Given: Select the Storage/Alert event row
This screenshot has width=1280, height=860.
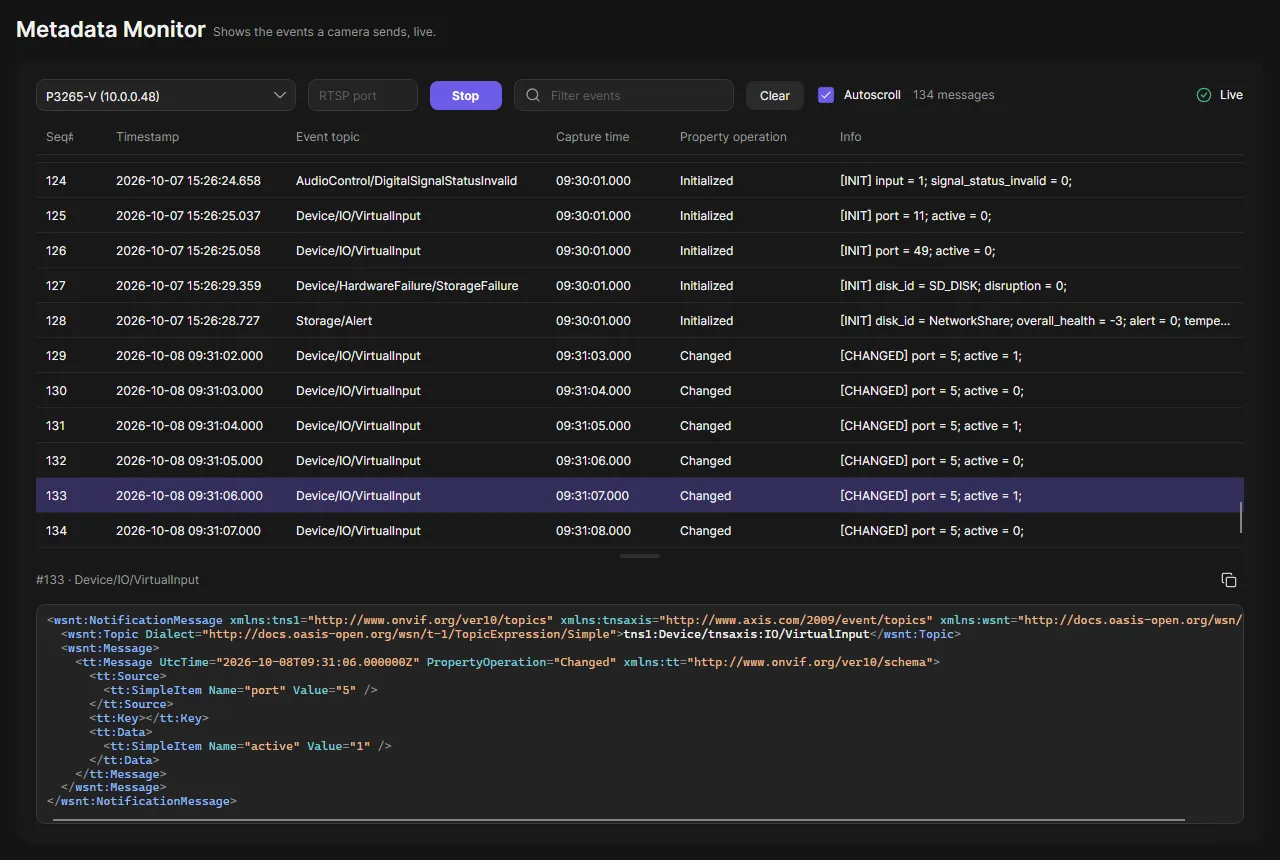Looking at the screenshot, I should (640, 321).
